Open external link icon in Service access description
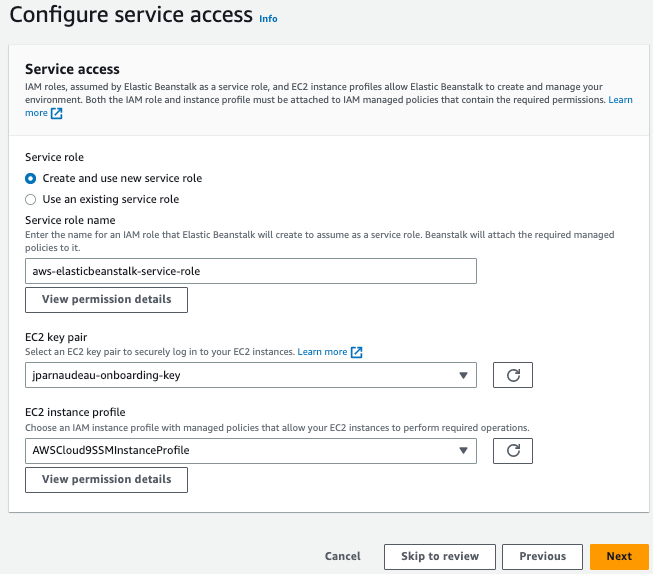 coord(57,114)
